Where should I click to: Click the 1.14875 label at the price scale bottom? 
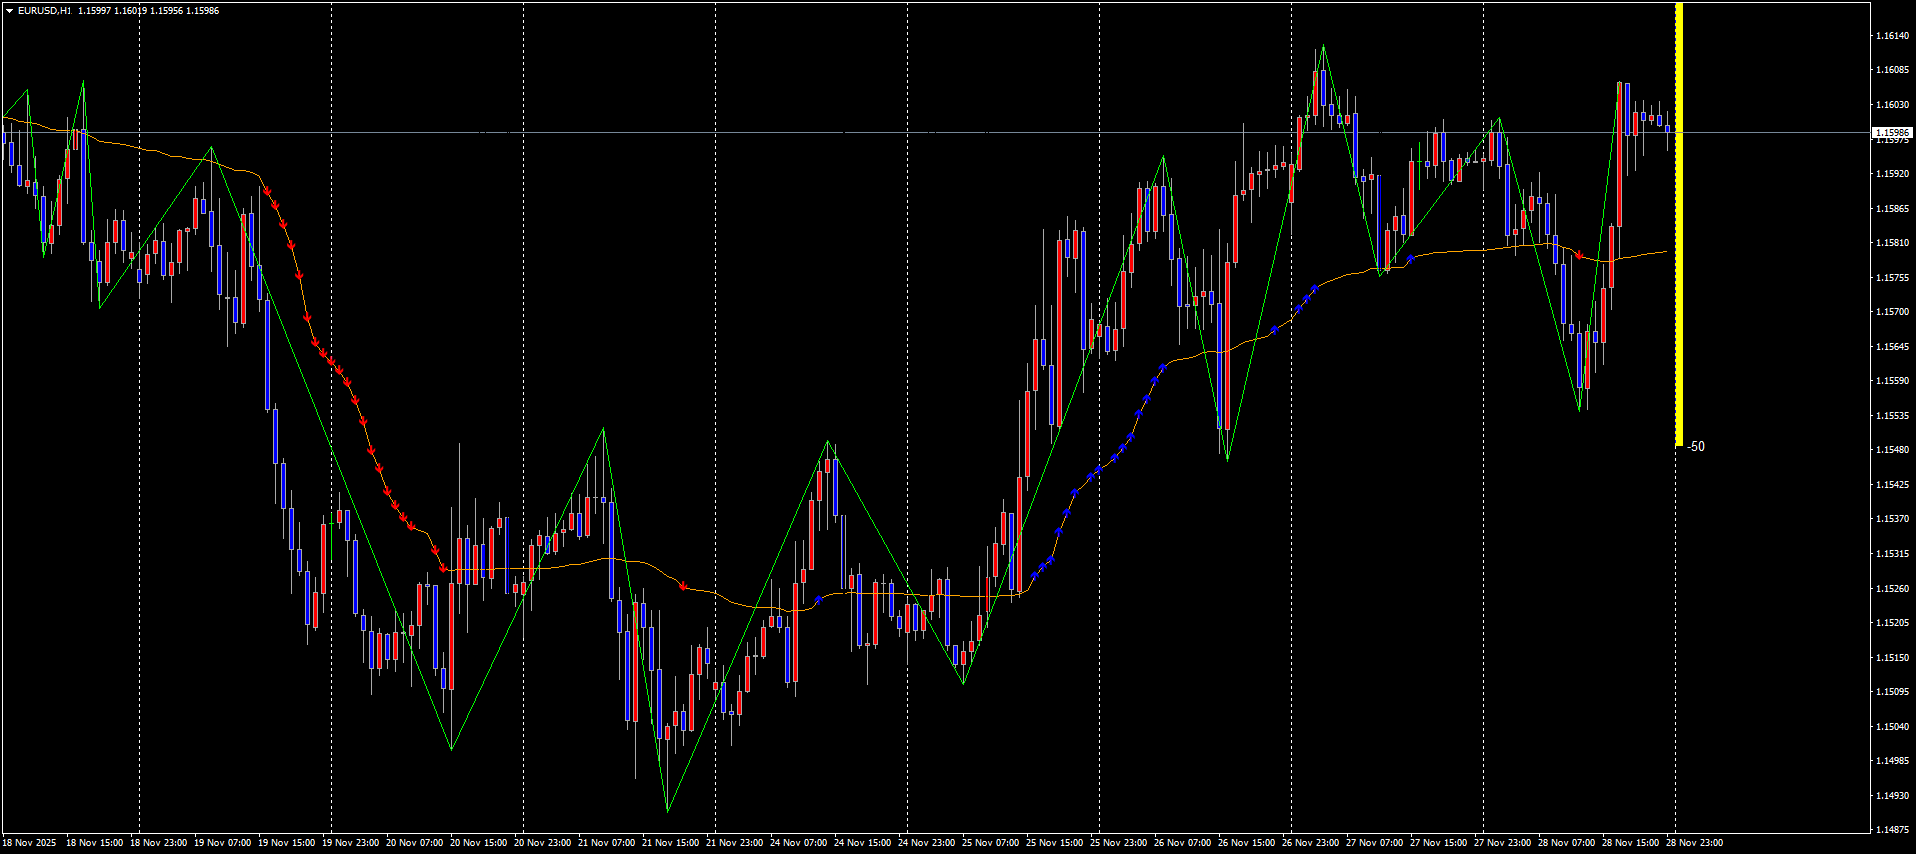point(1891,830)
